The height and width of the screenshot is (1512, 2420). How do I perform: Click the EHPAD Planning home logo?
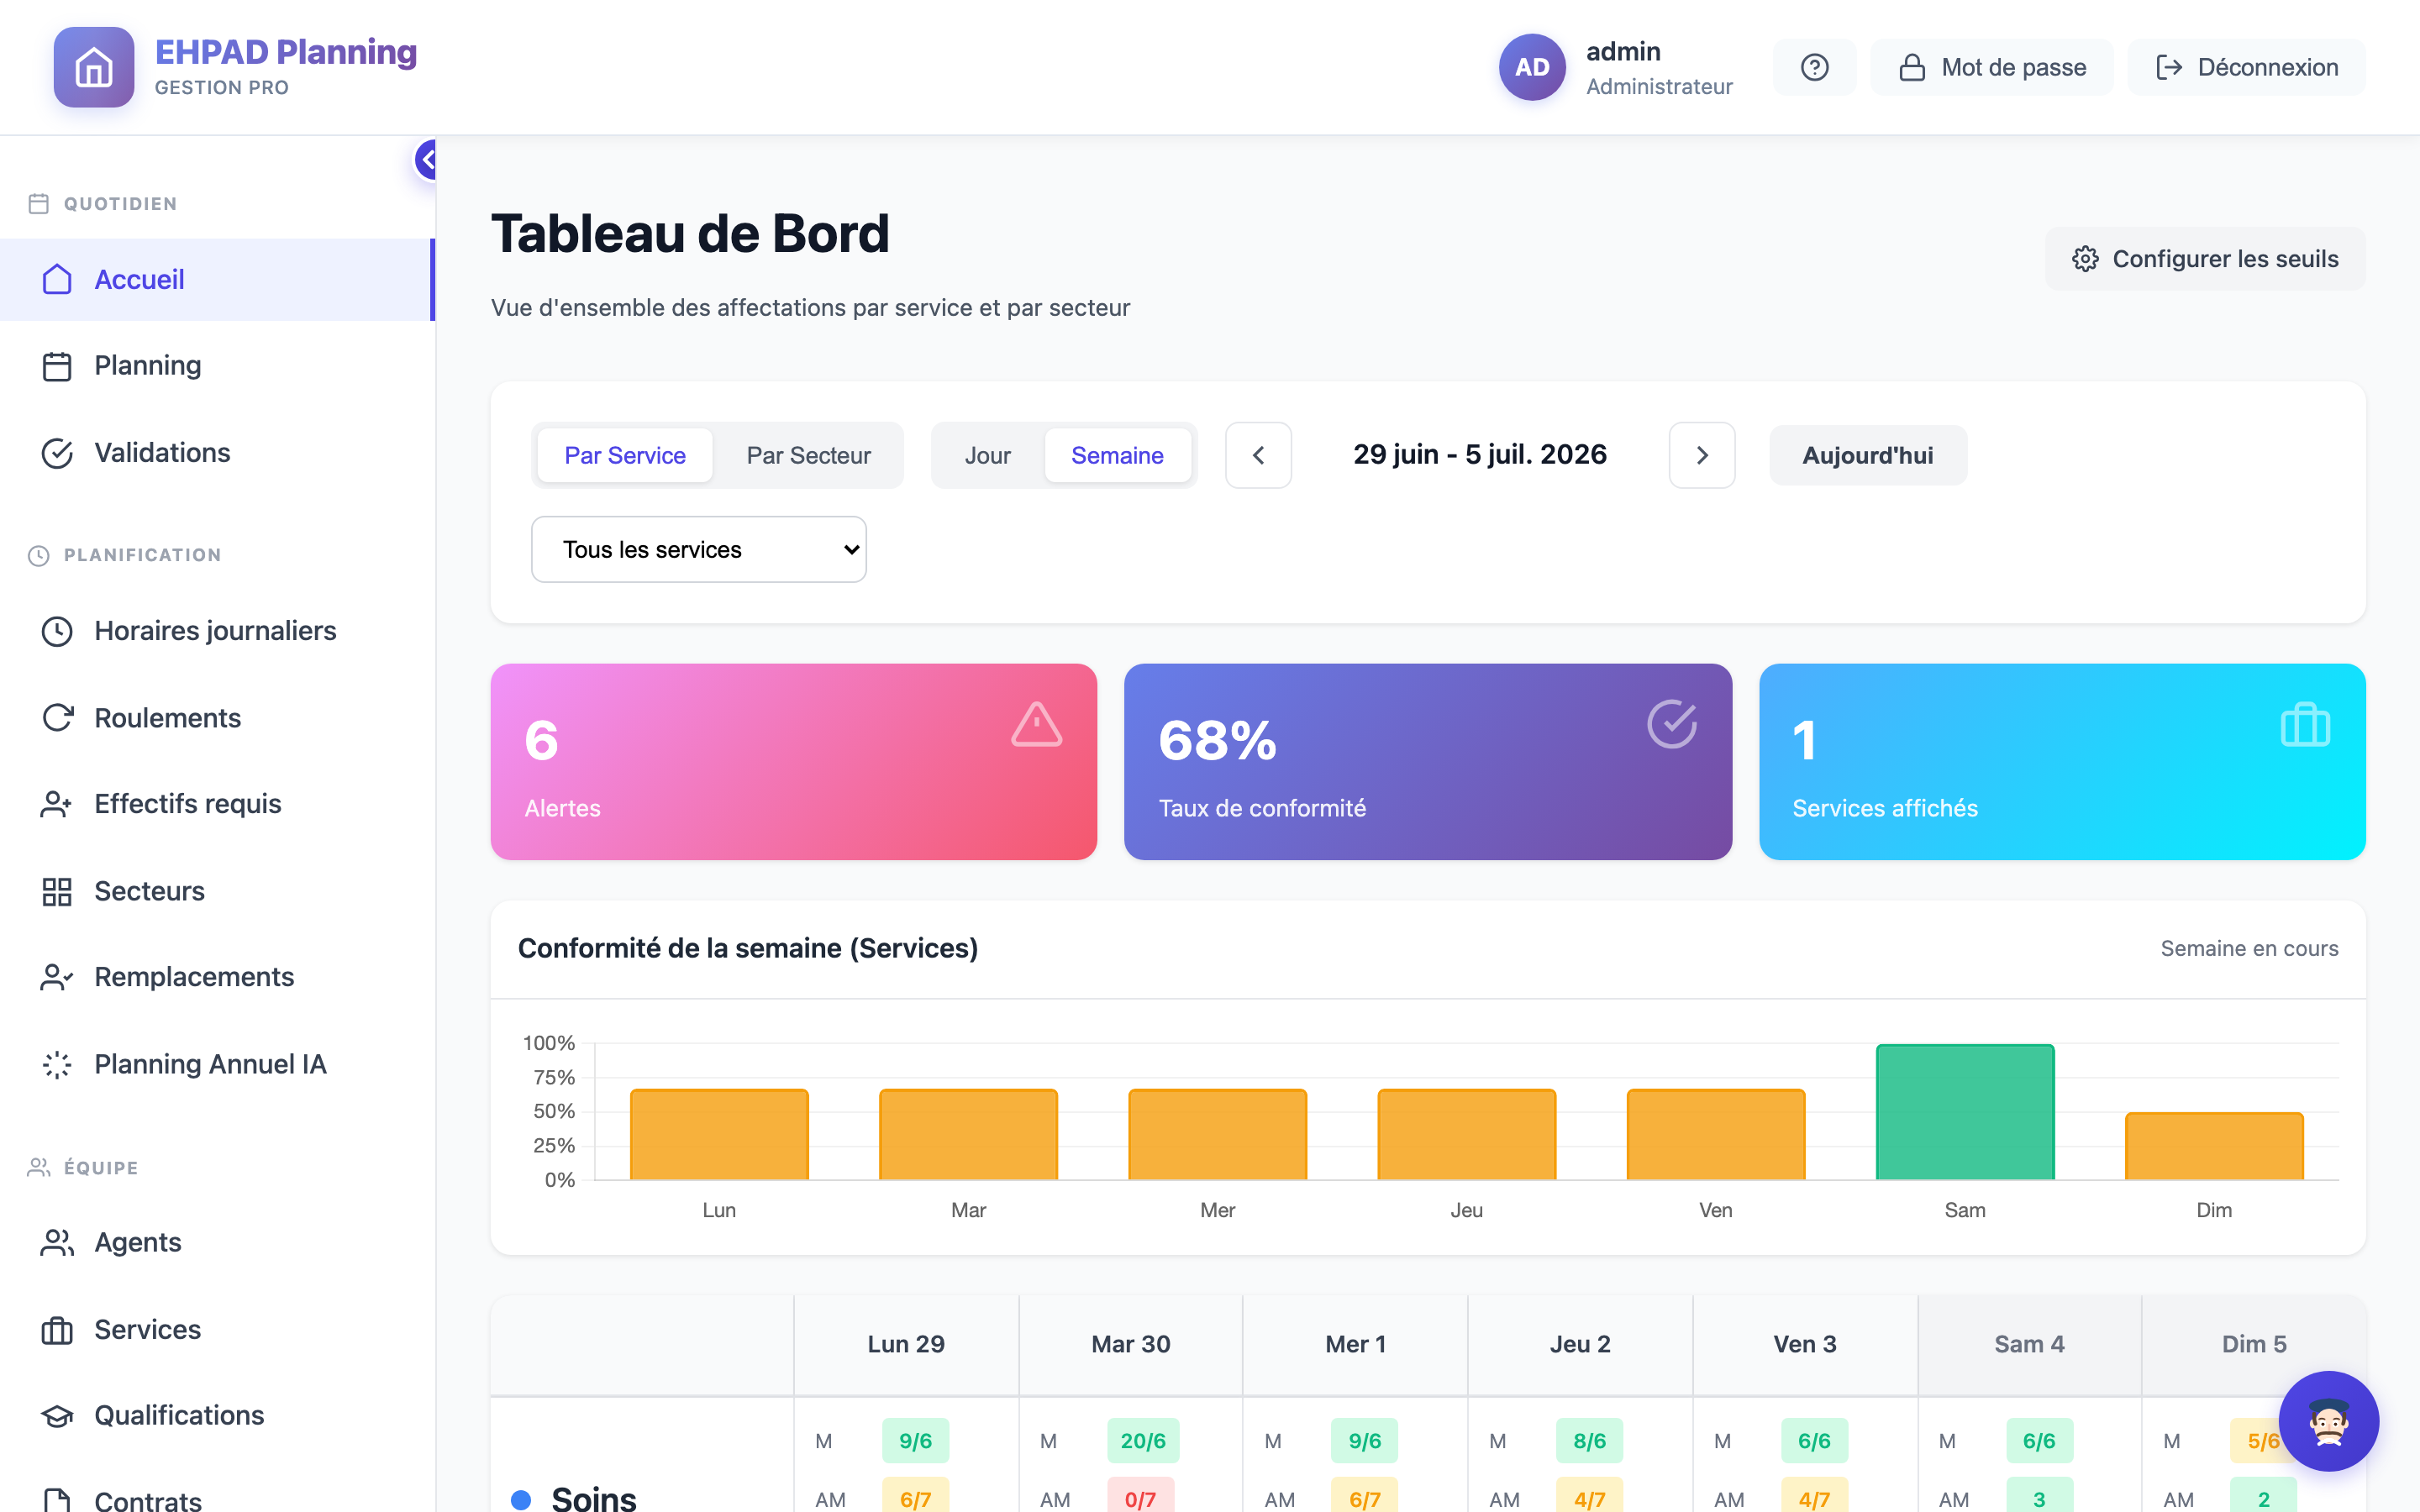94,67
